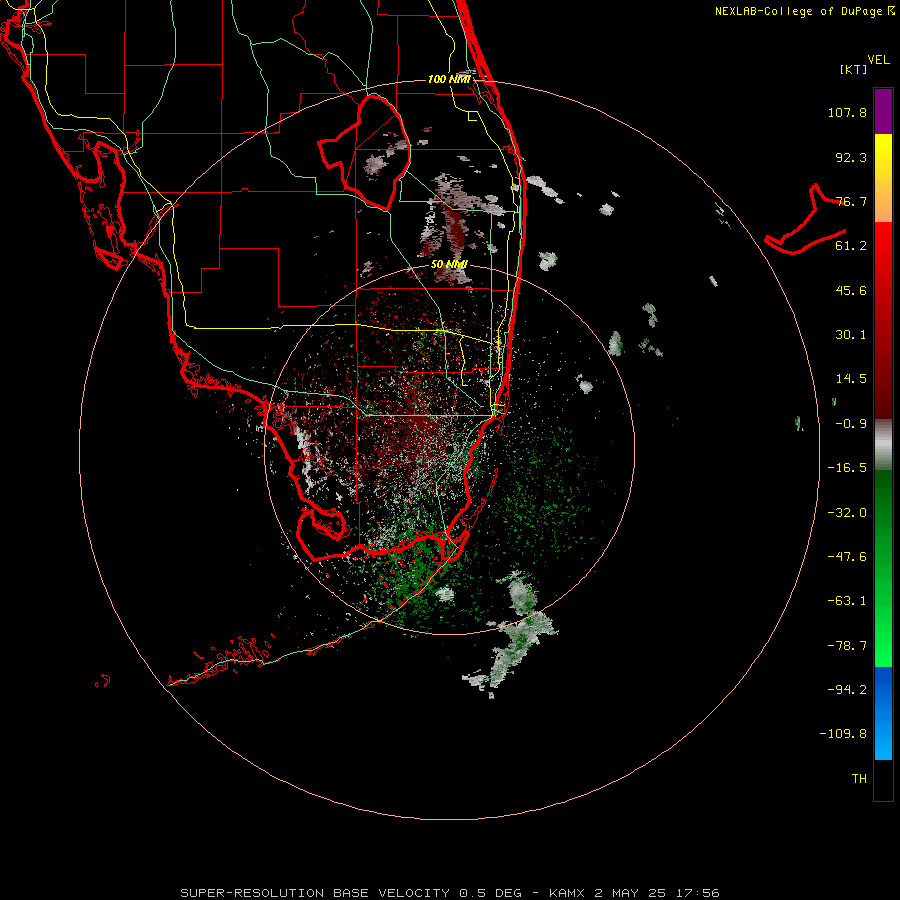Click the TH threshold label

(859, 778)
